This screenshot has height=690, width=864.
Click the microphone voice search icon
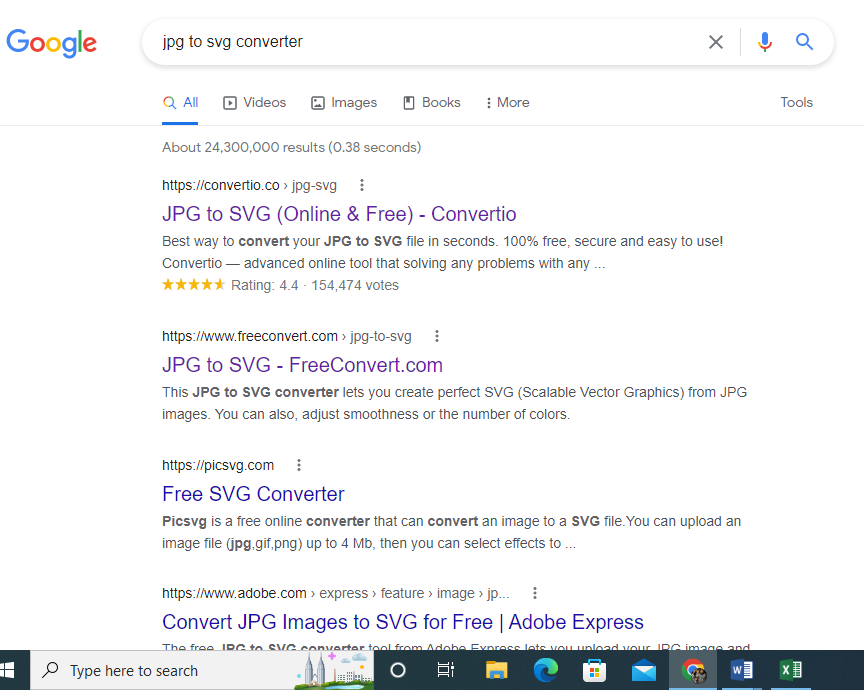pos(764,42)
